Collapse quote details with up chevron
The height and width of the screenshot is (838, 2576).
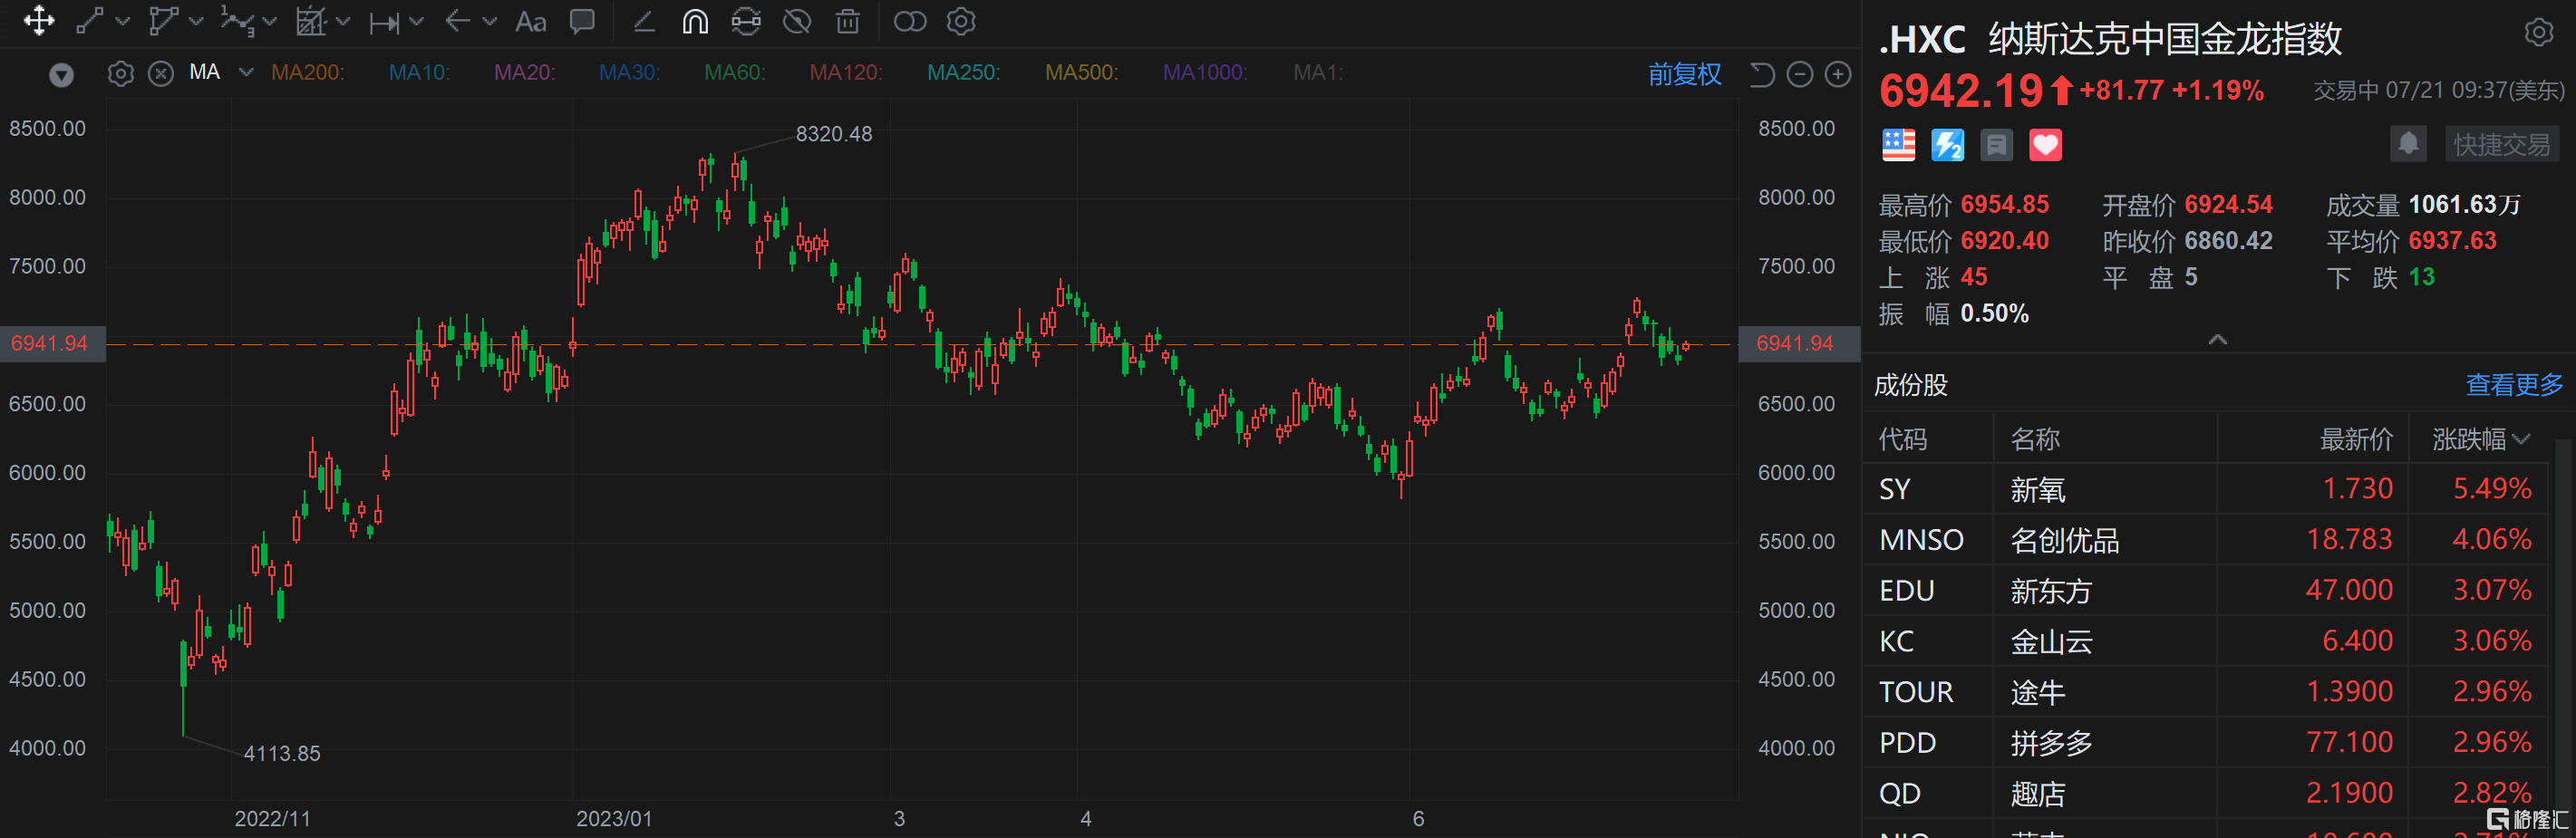point(2217,340)
